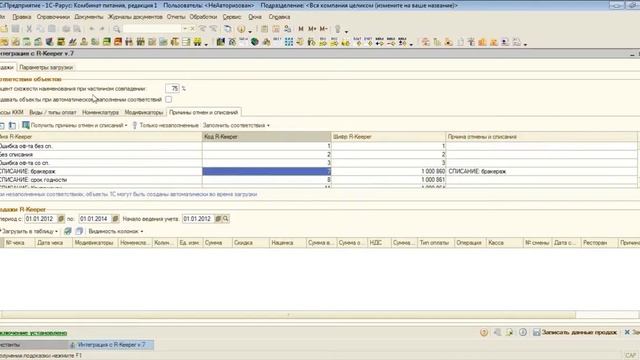Open the Calculator icon in toolbar

click(x=264, y=29)
